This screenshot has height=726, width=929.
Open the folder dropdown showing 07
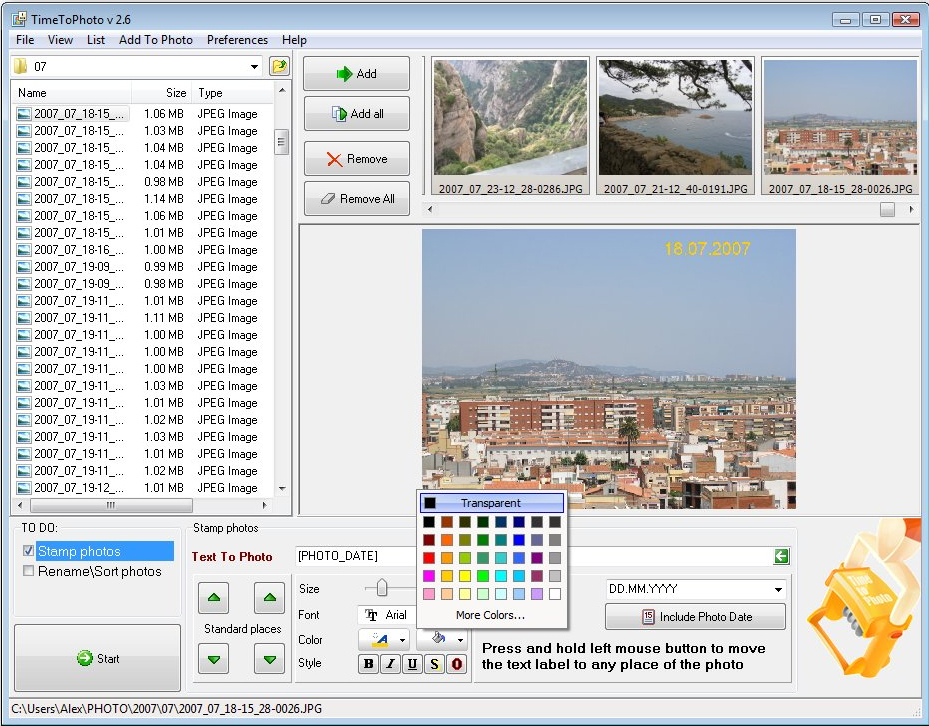tap(255, 67)
